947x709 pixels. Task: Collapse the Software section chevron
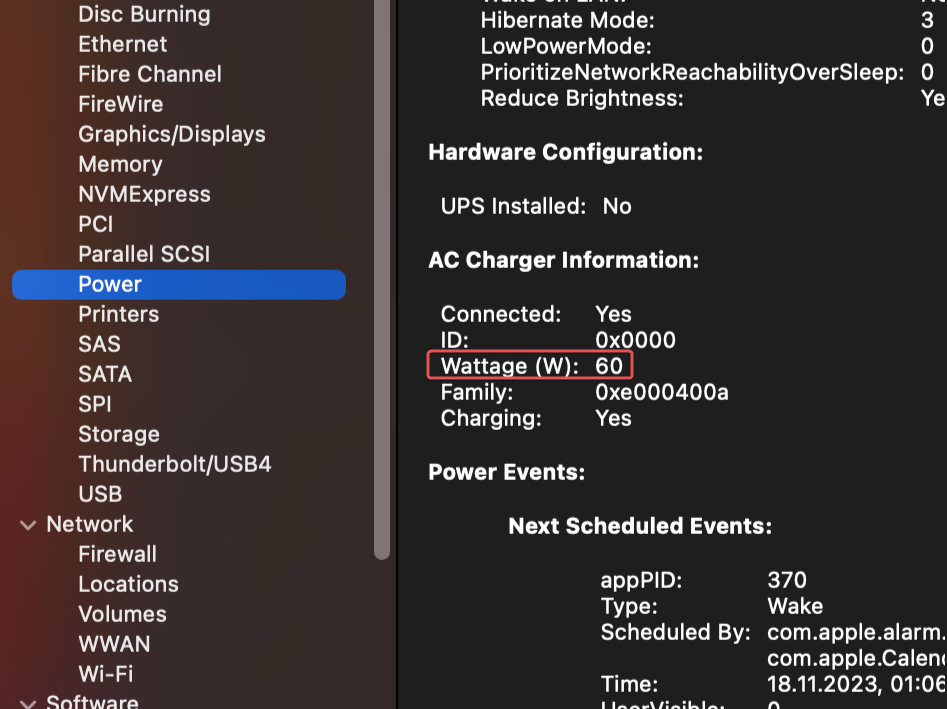[28, 704]
